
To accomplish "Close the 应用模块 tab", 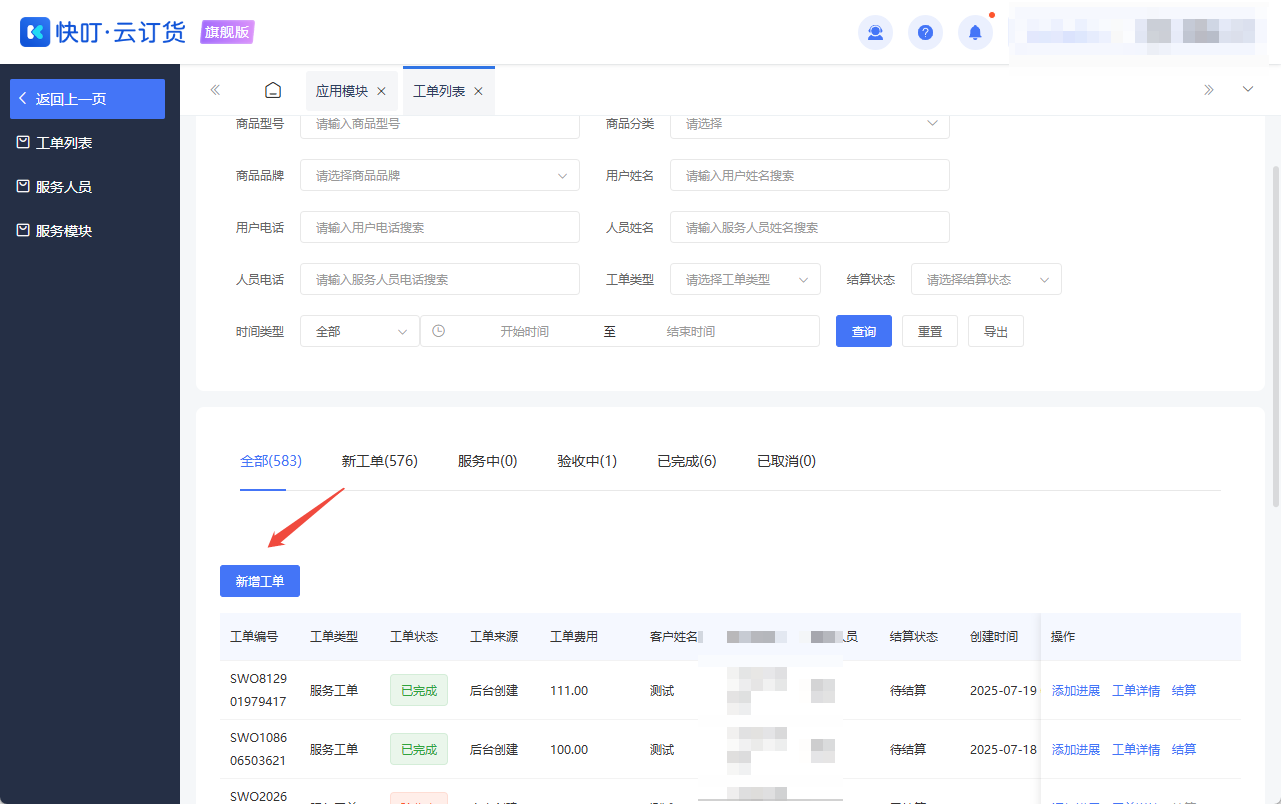I will (x=381, y=91).
